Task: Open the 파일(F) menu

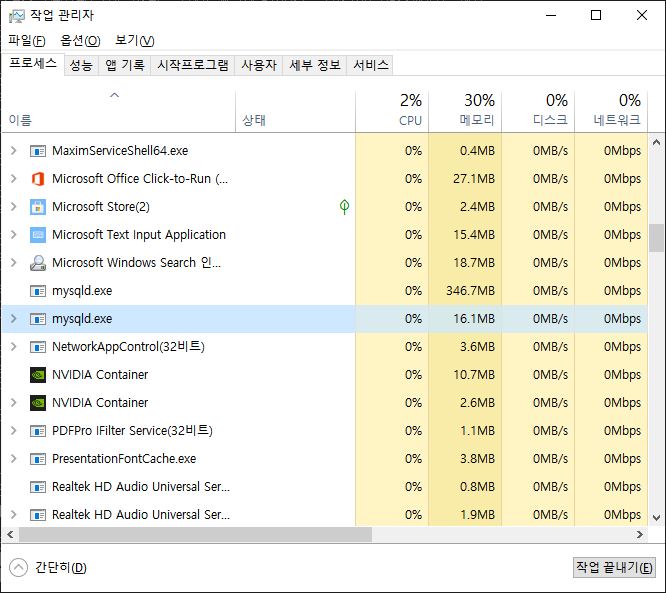Action: pos(27,40)
